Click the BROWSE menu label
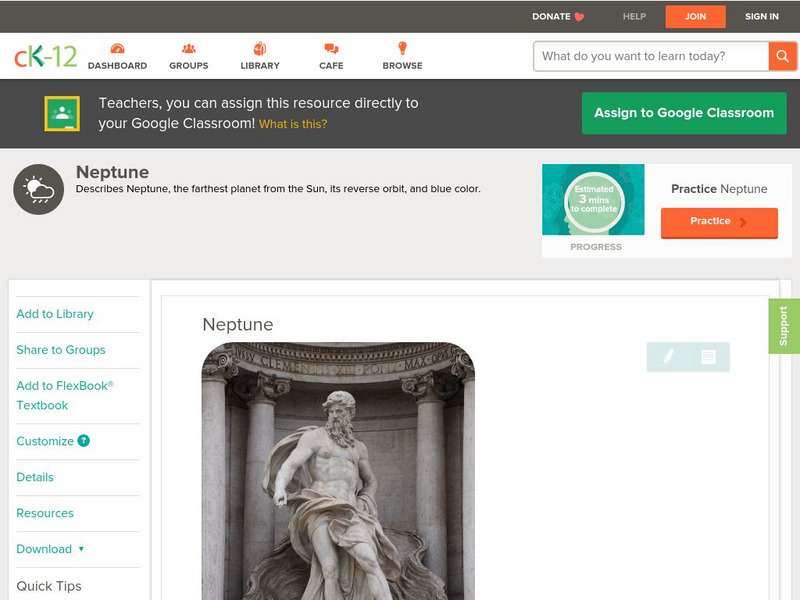 [403, 66]
